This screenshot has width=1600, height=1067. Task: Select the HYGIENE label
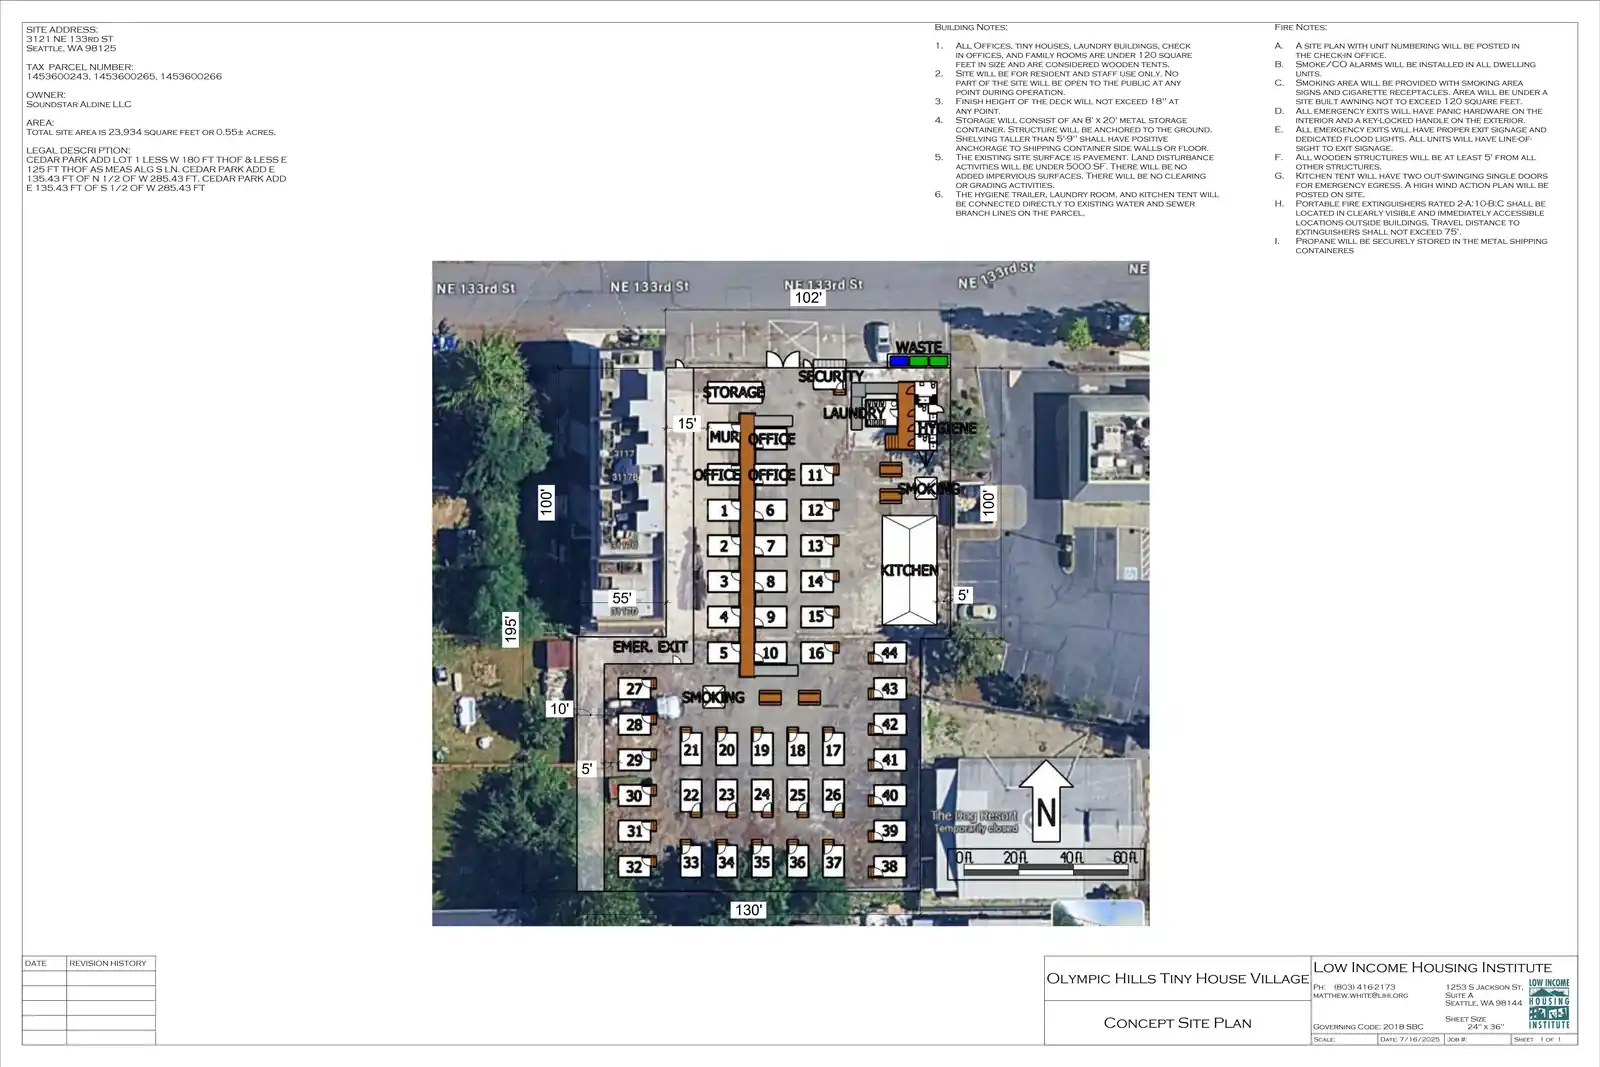coord(947,428)
